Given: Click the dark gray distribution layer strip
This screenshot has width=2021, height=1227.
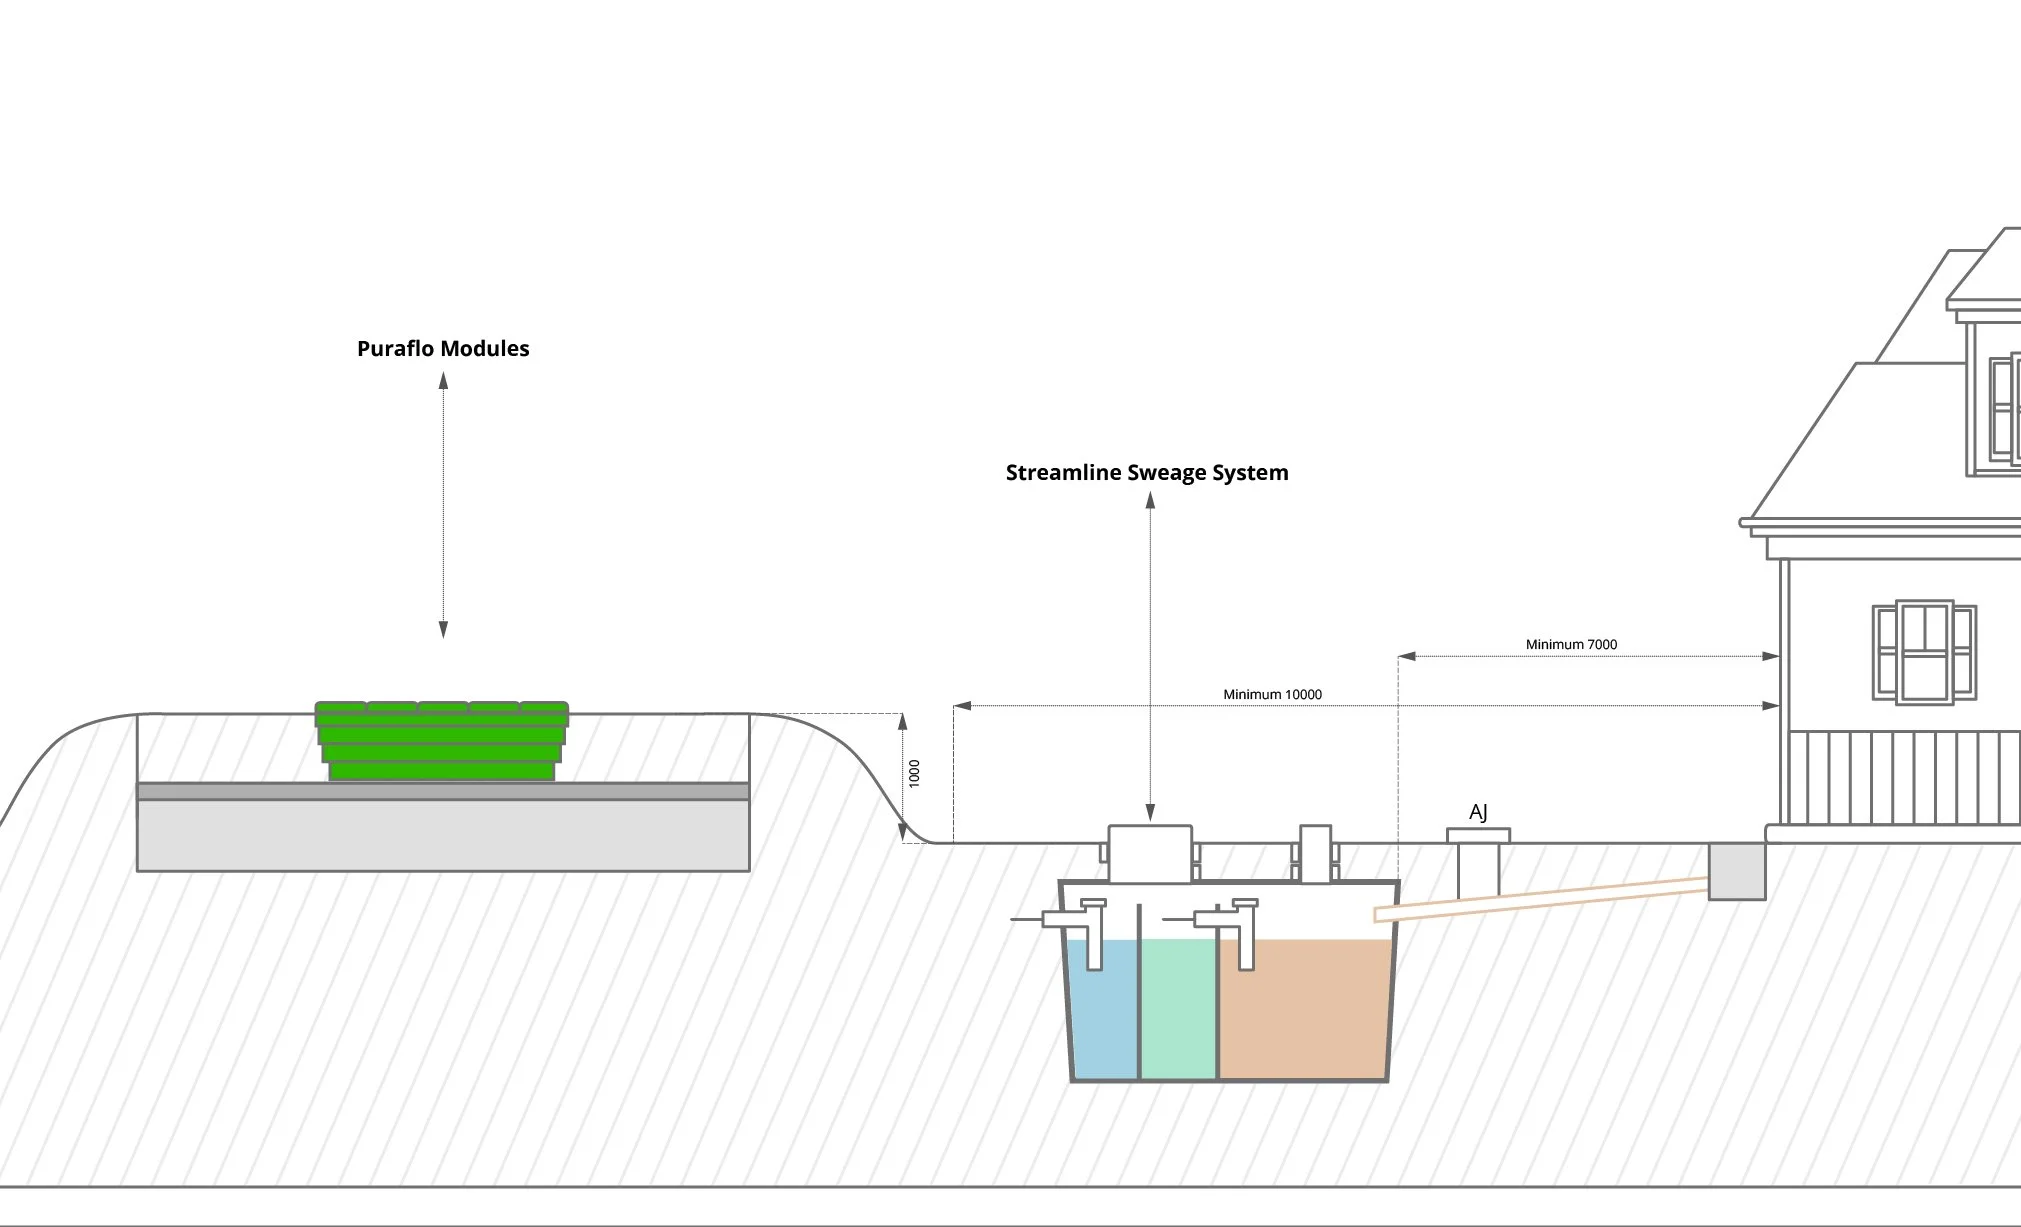Looking at the screenshot, I should point(442,791).
